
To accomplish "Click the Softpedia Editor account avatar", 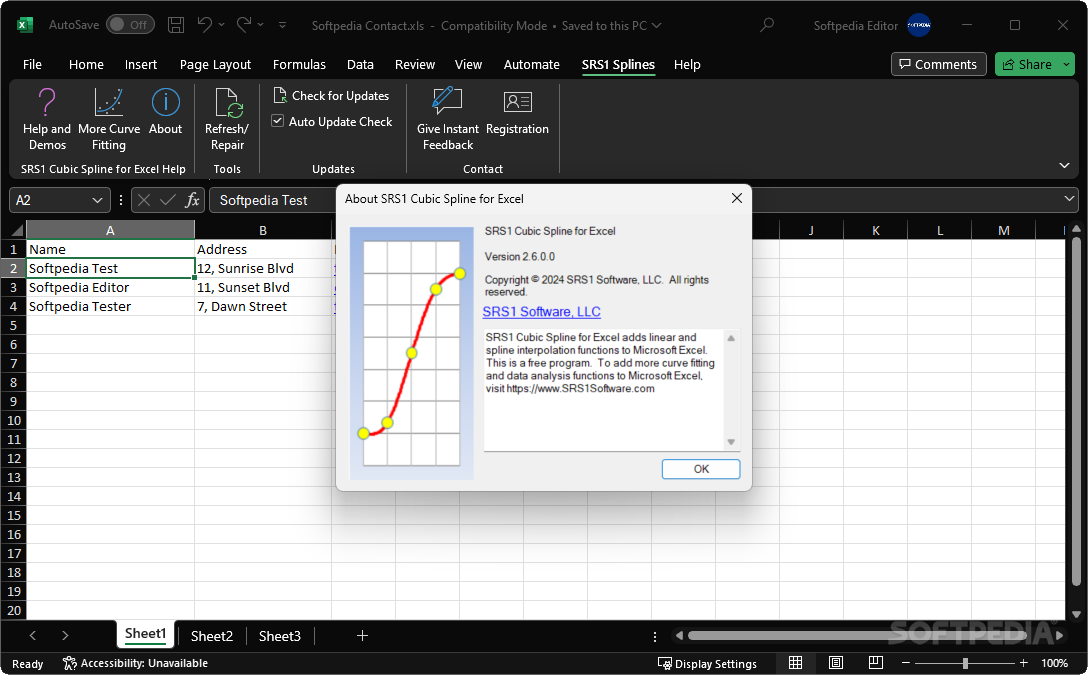I will pyautogui.click(x=919, y=25).
